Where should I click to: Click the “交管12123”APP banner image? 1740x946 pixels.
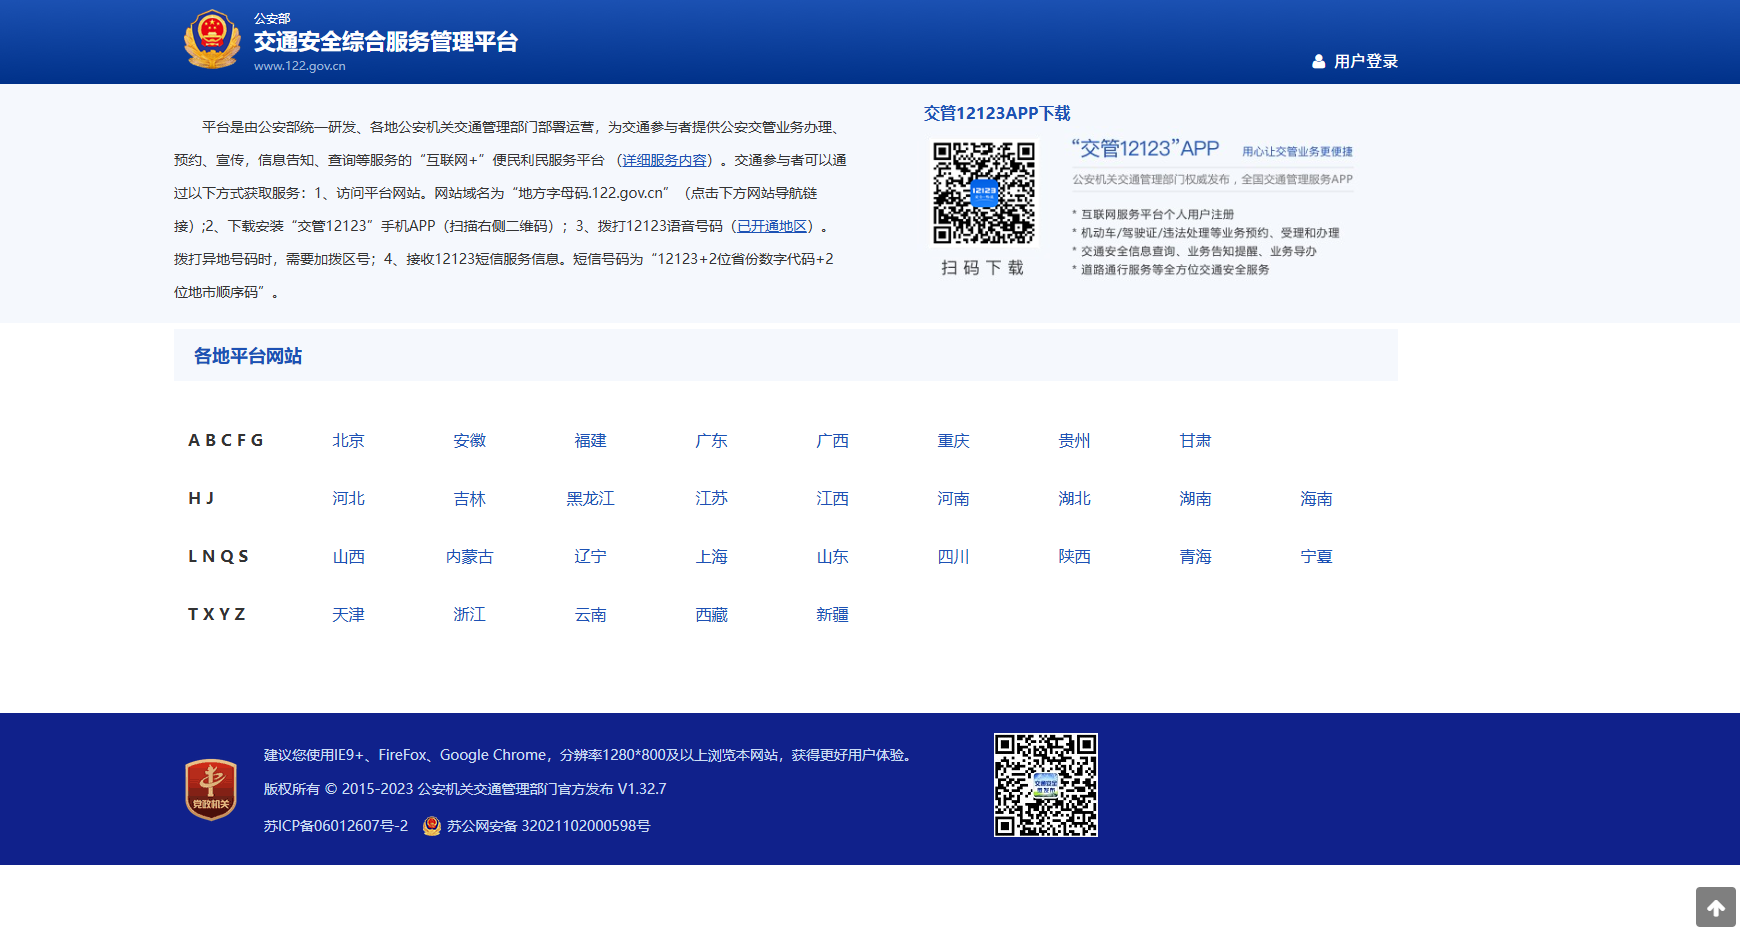1212,207
